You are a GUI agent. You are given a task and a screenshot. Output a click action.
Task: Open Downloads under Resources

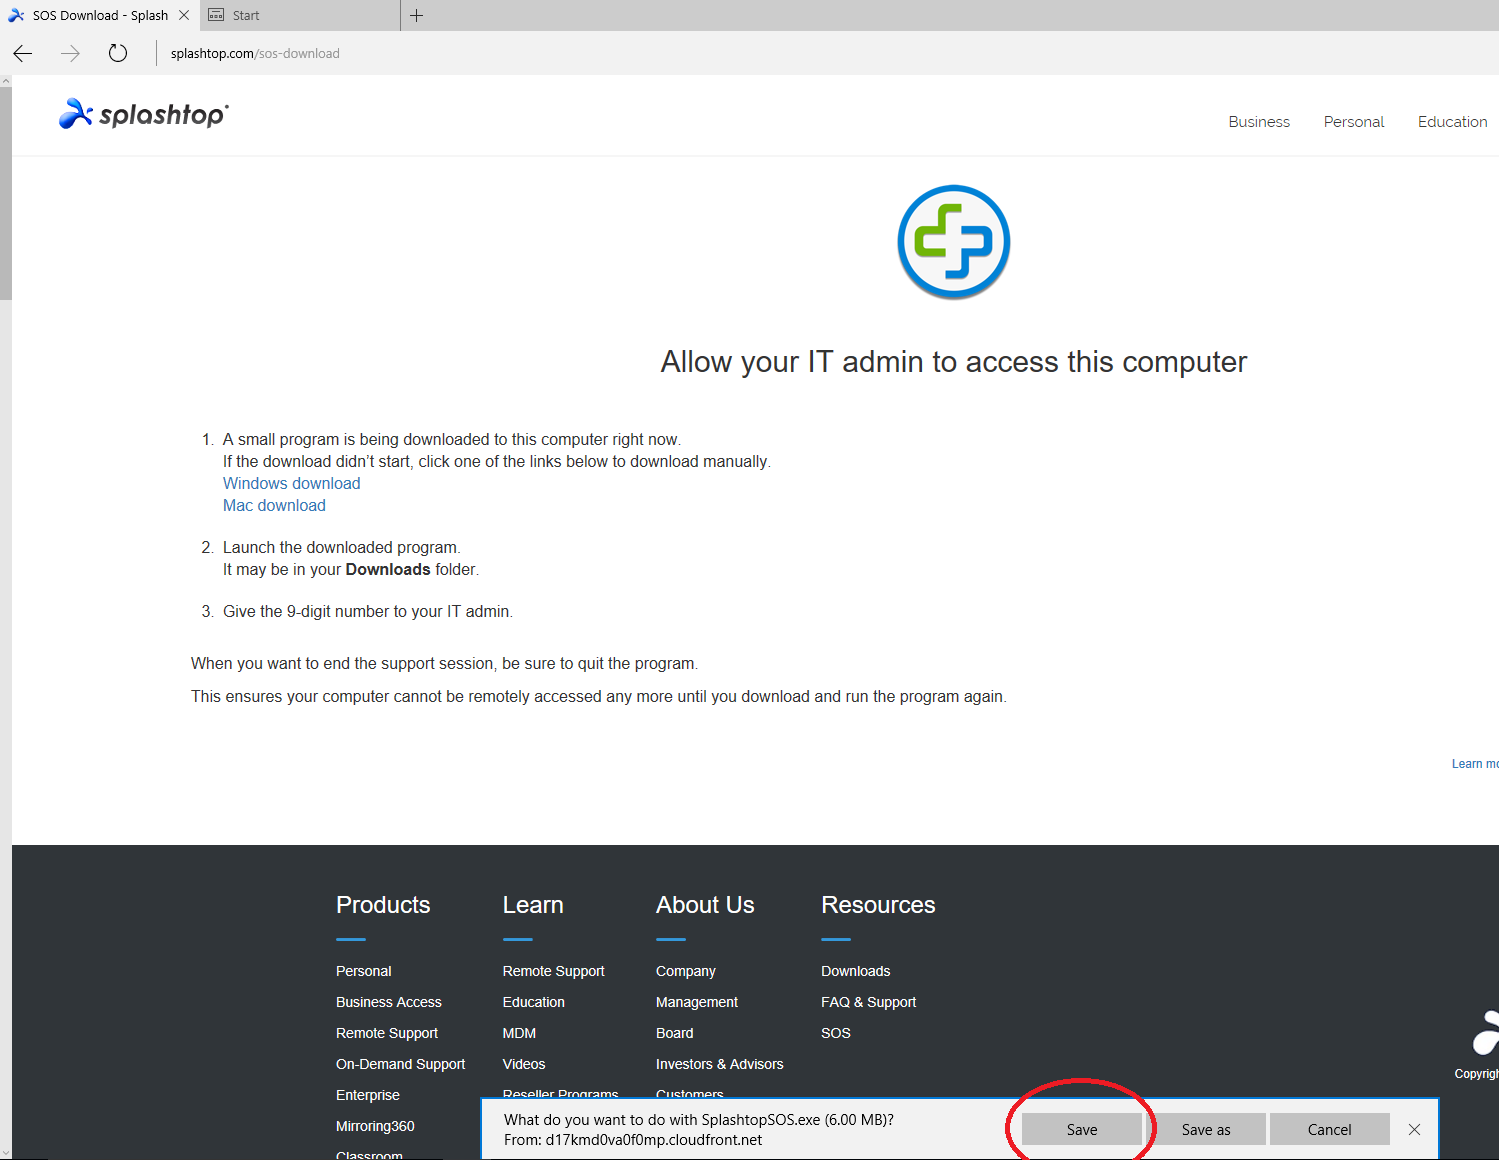point(856,971)
